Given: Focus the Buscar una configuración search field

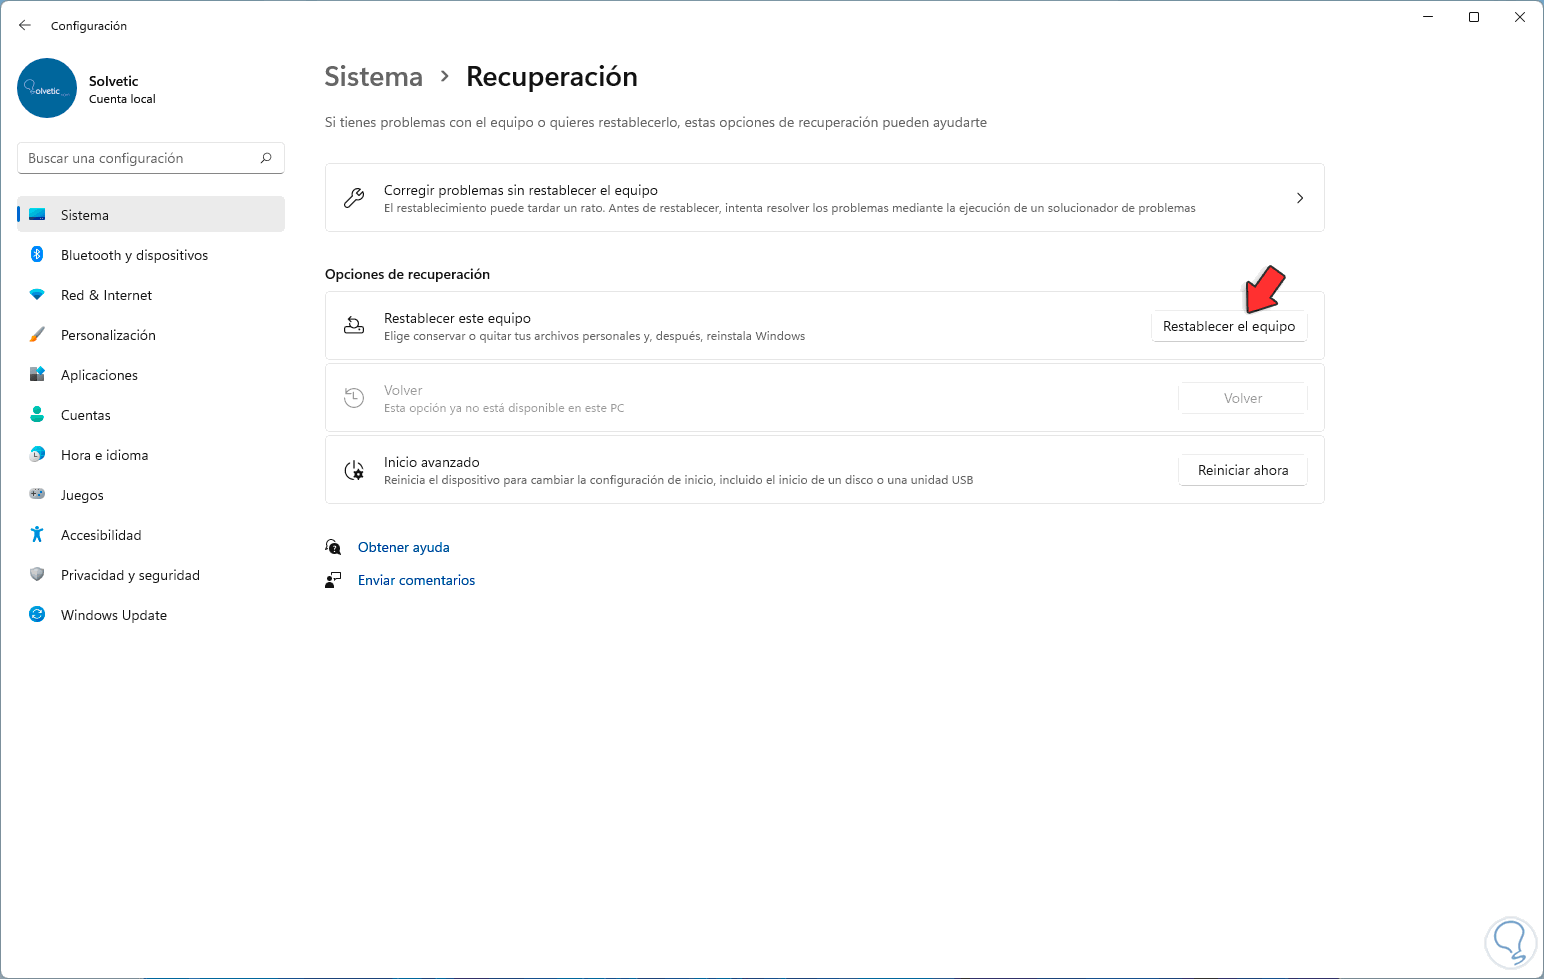Looking at the screenshot, I should pyautogui.click(x=140, y=158).
